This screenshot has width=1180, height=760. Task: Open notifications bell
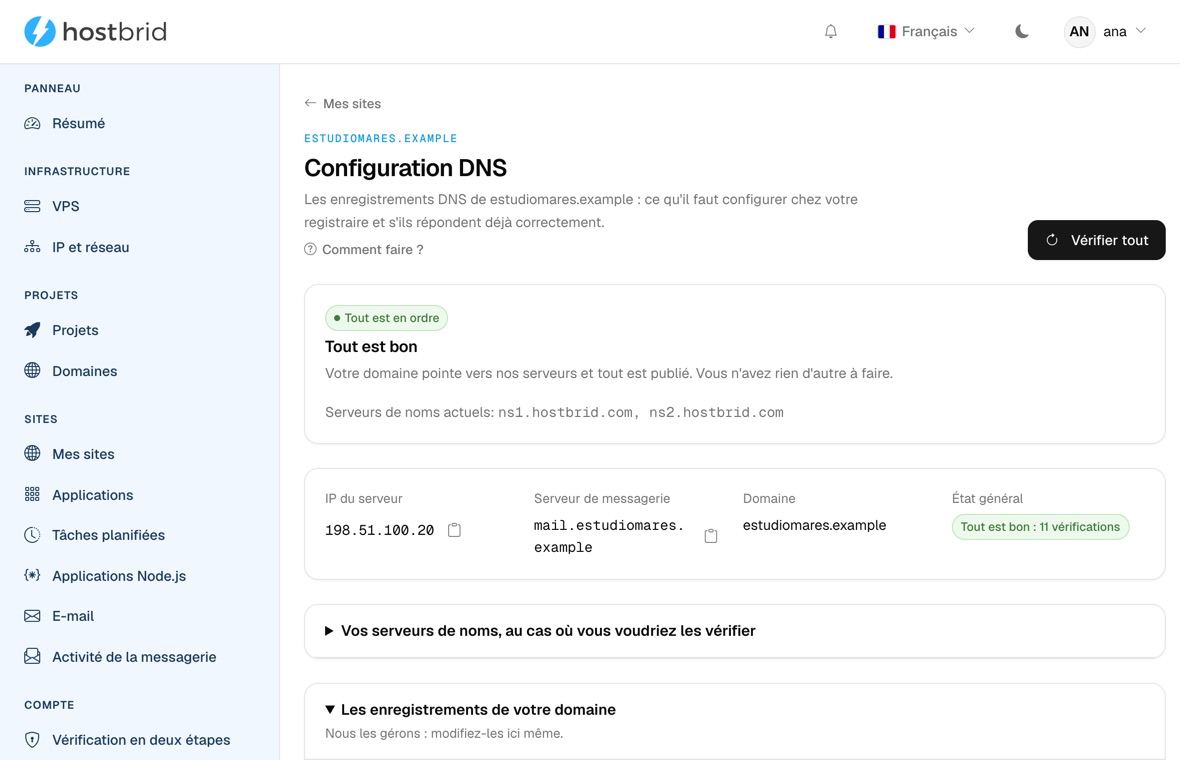831,32
